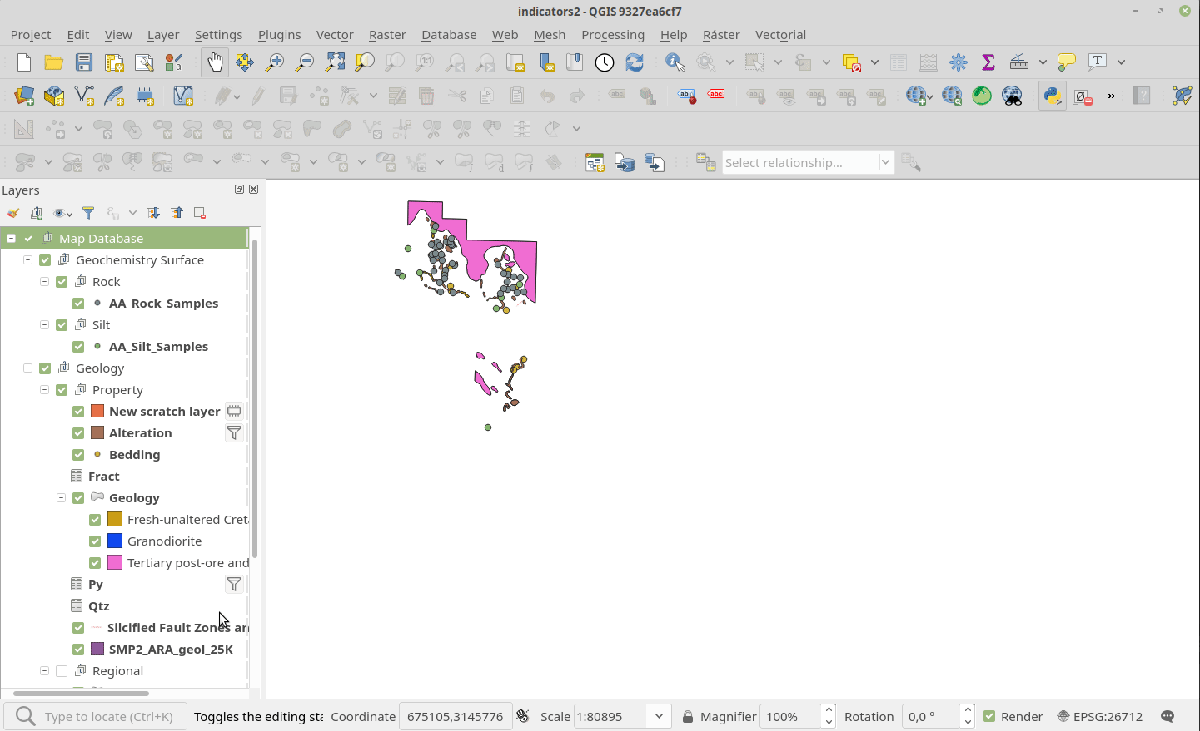The width and height of the screenshot is (1200, 731).
Task: Click the Save Project icon
Action: [84, 63]
